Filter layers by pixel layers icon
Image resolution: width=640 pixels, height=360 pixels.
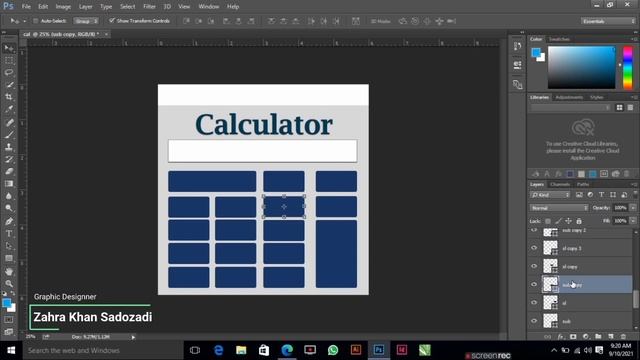pos(579,195)
